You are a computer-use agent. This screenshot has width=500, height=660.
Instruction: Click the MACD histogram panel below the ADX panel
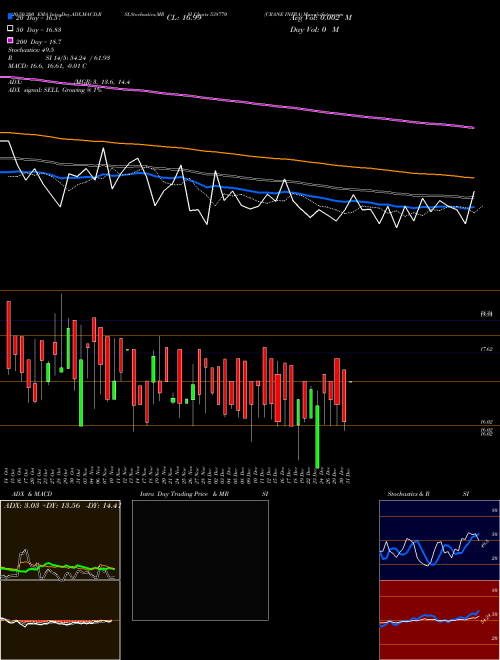60,620
